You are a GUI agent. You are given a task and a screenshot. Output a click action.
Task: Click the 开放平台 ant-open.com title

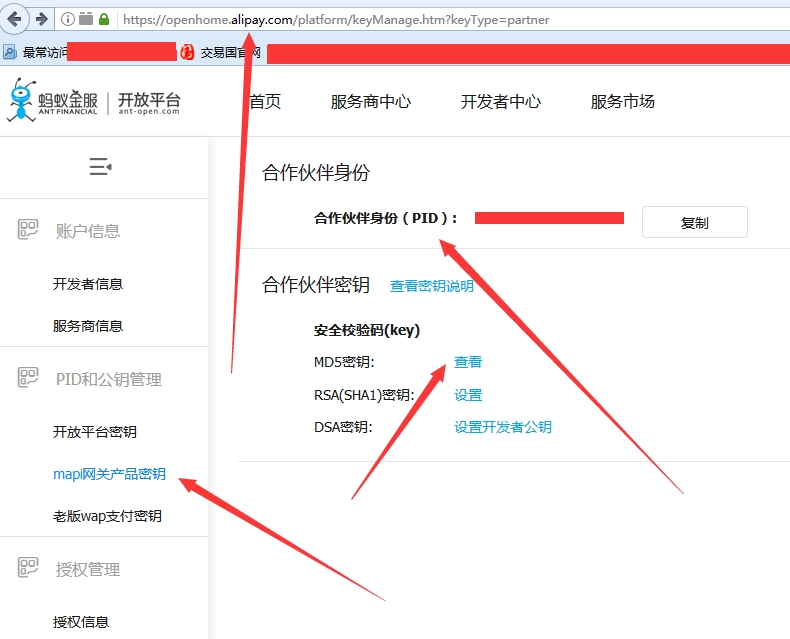149,103
